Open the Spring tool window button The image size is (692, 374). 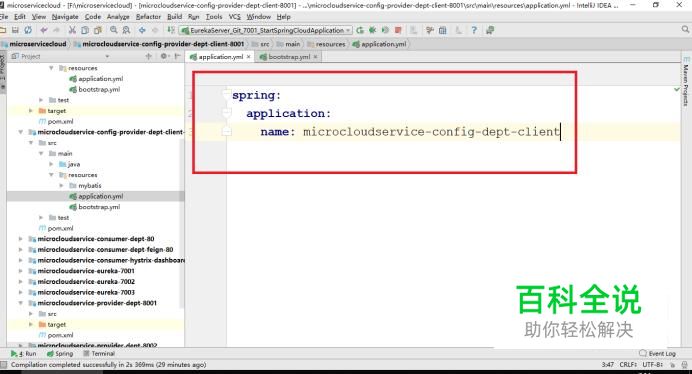click(x=60, y=354)
